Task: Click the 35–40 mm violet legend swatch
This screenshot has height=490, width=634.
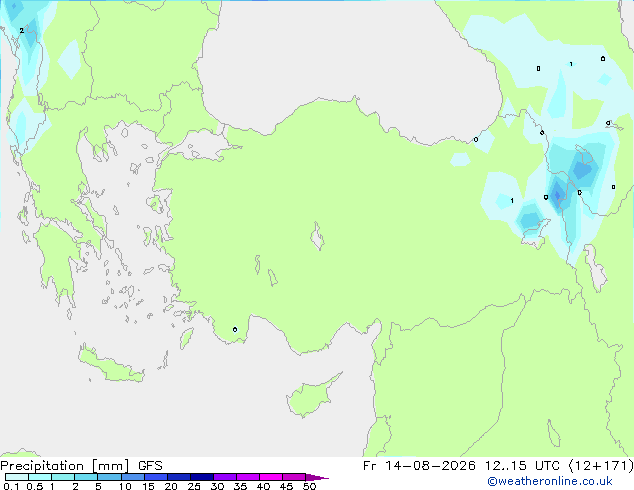Action: (x=247, y=477)
